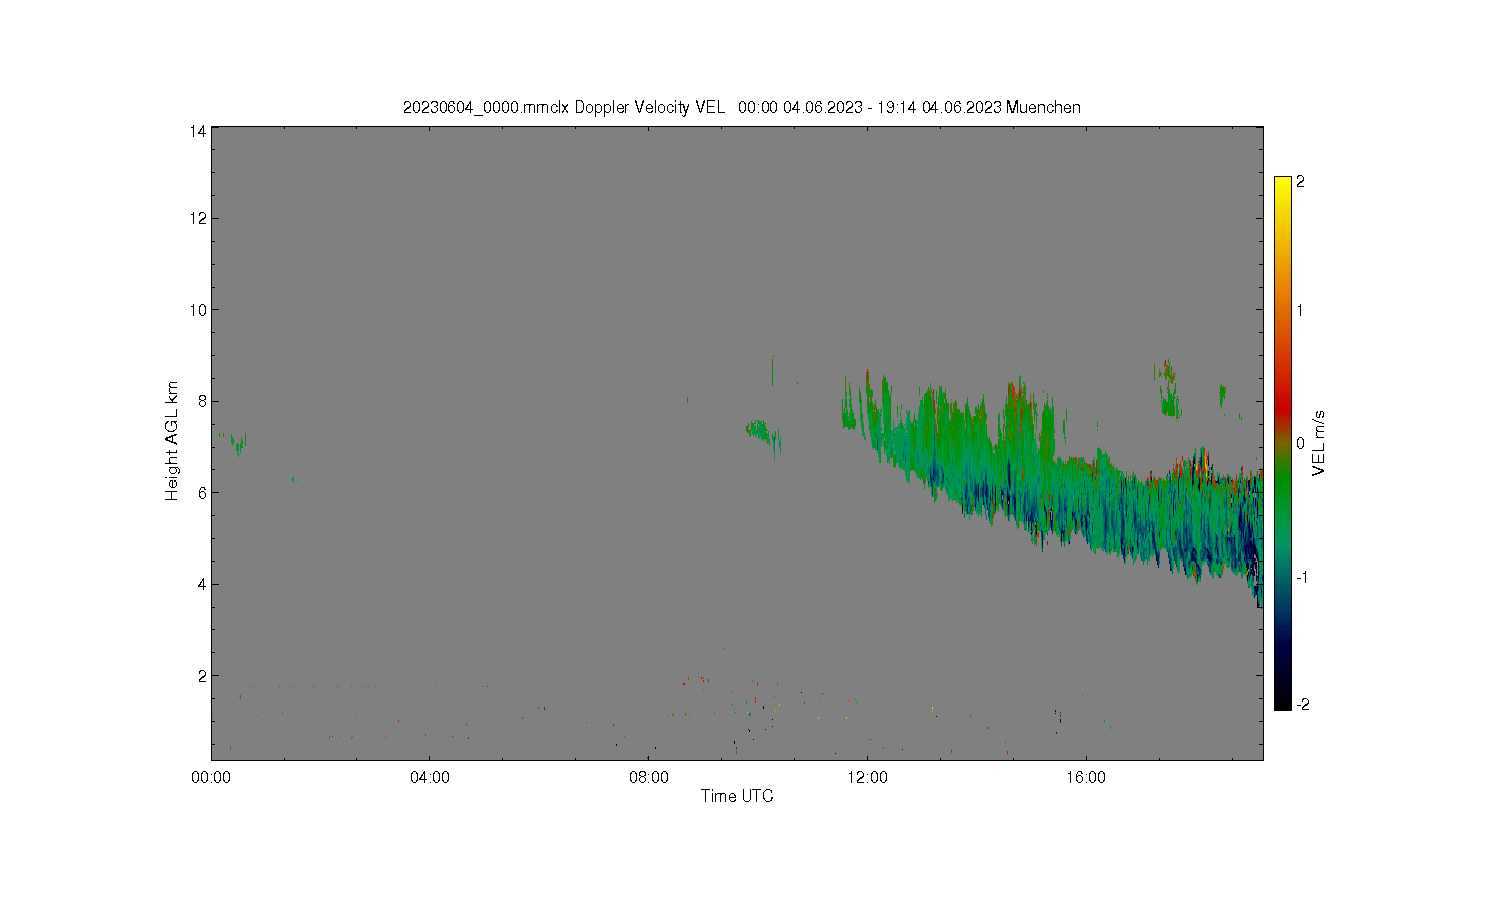This screenshot has width=1500, height=900.
Task: Click the colorbar tick label -1
Action: coord(1300,577)
